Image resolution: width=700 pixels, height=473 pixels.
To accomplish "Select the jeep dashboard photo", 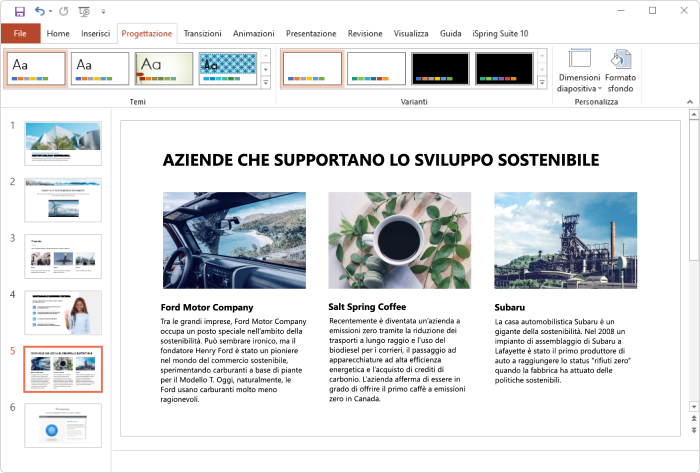I will point(234,241).
